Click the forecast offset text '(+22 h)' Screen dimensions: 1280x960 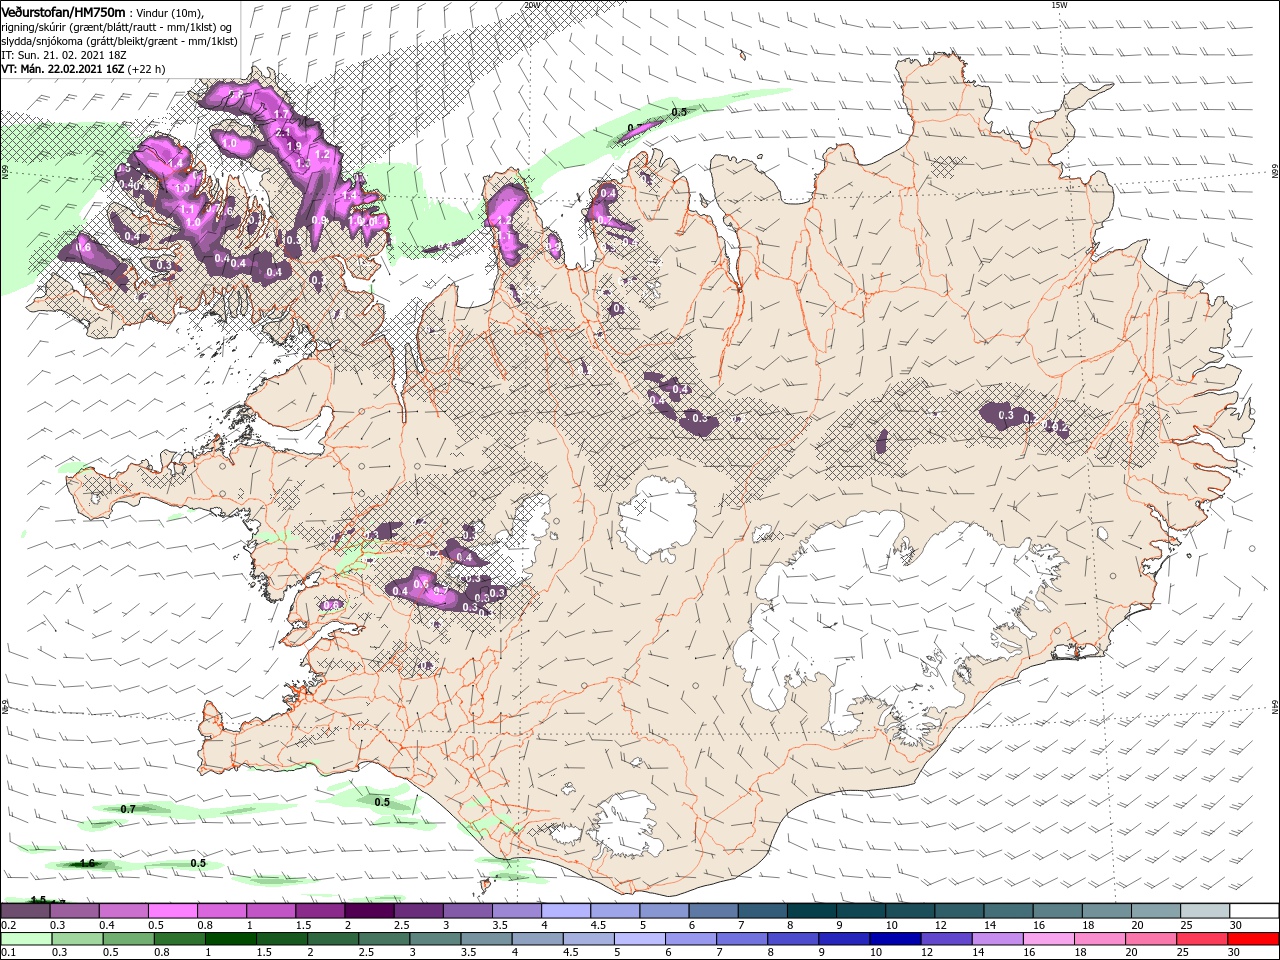pos(146,69)
